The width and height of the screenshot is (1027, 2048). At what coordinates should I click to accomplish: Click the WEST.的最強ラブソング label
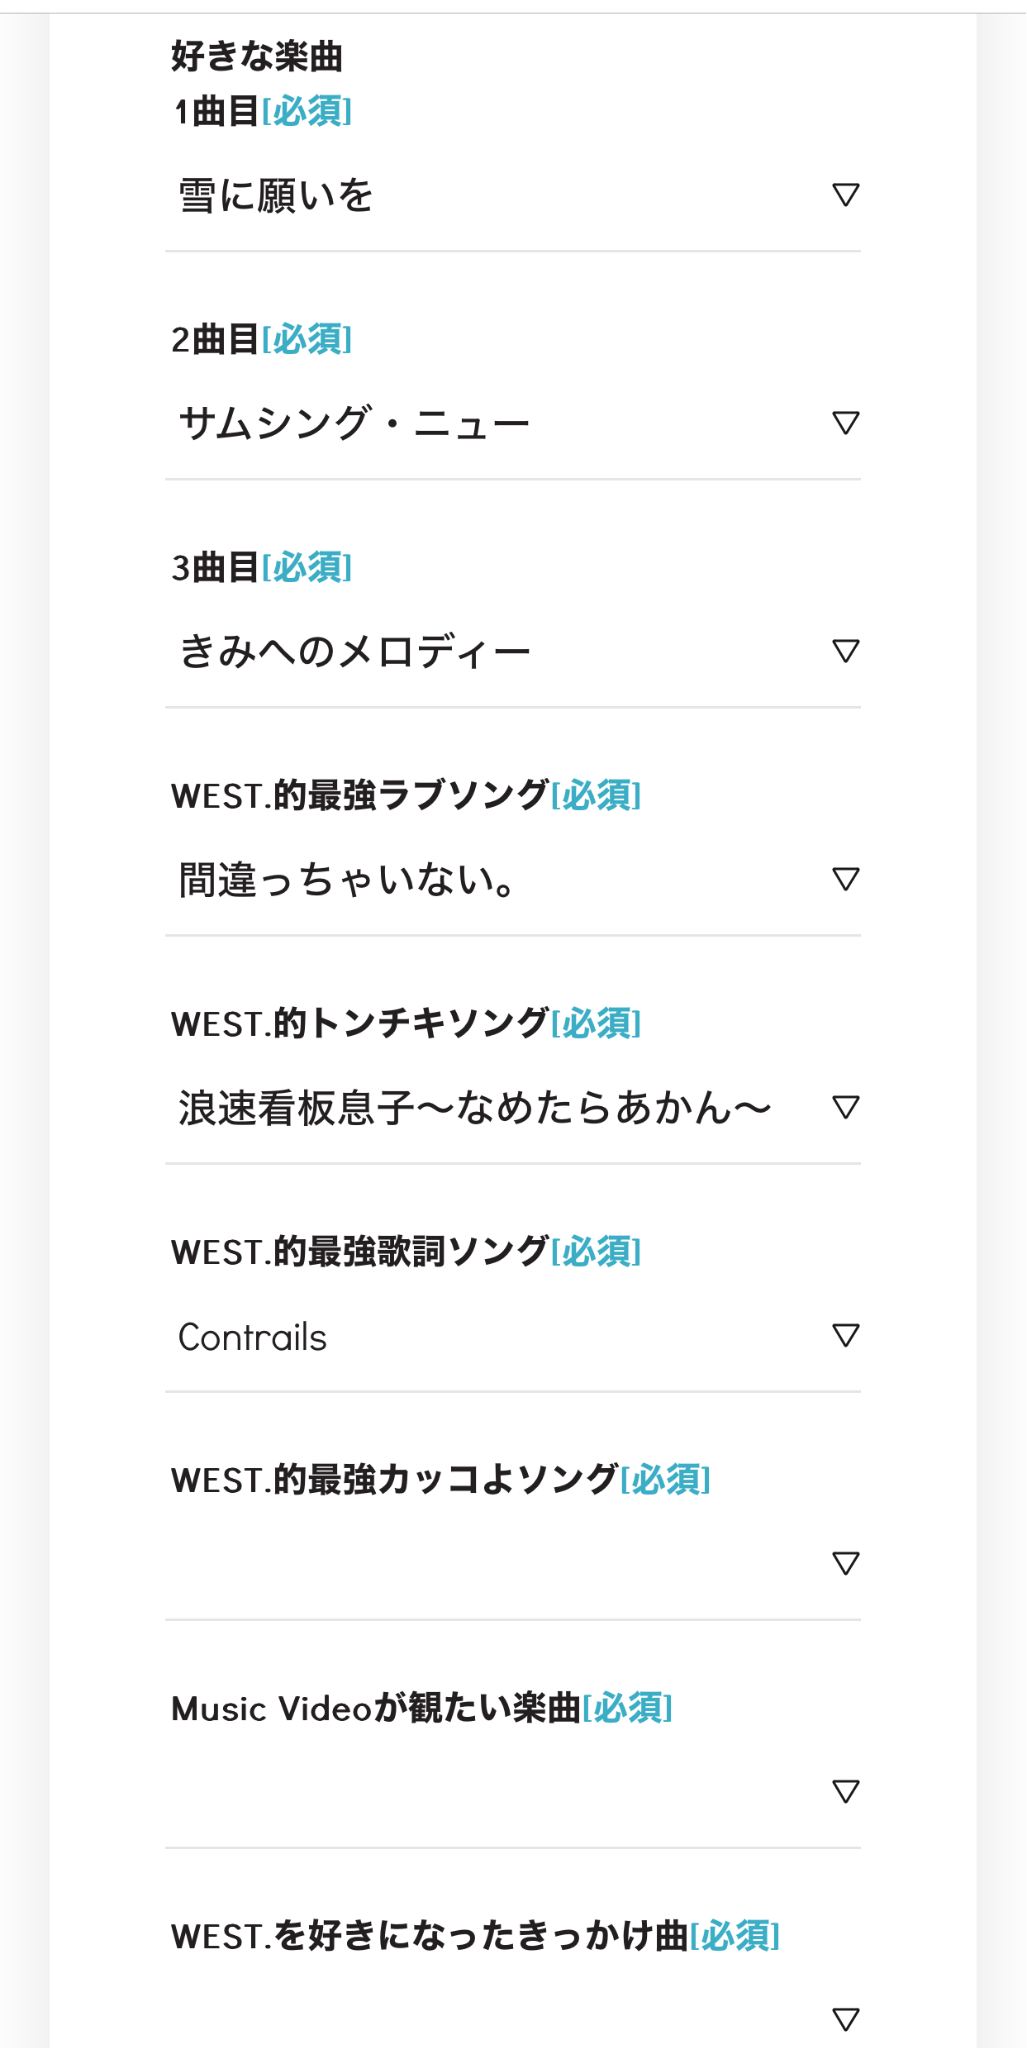coord(360,796)
